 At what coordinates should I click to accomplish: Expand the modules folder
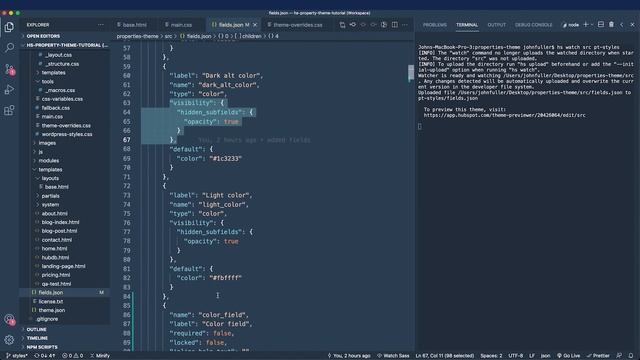[49, 160]
